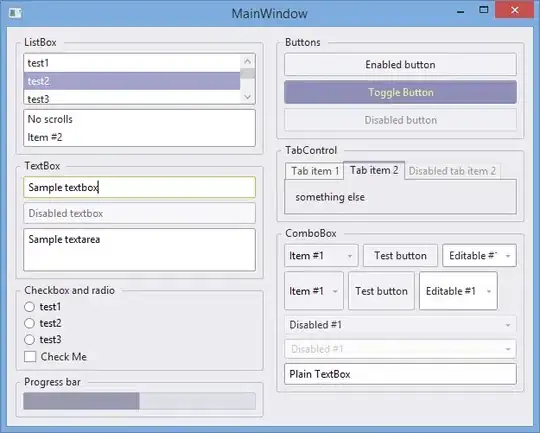Click the application icon in title bar
540x433 pixels.
pos(15,13)
